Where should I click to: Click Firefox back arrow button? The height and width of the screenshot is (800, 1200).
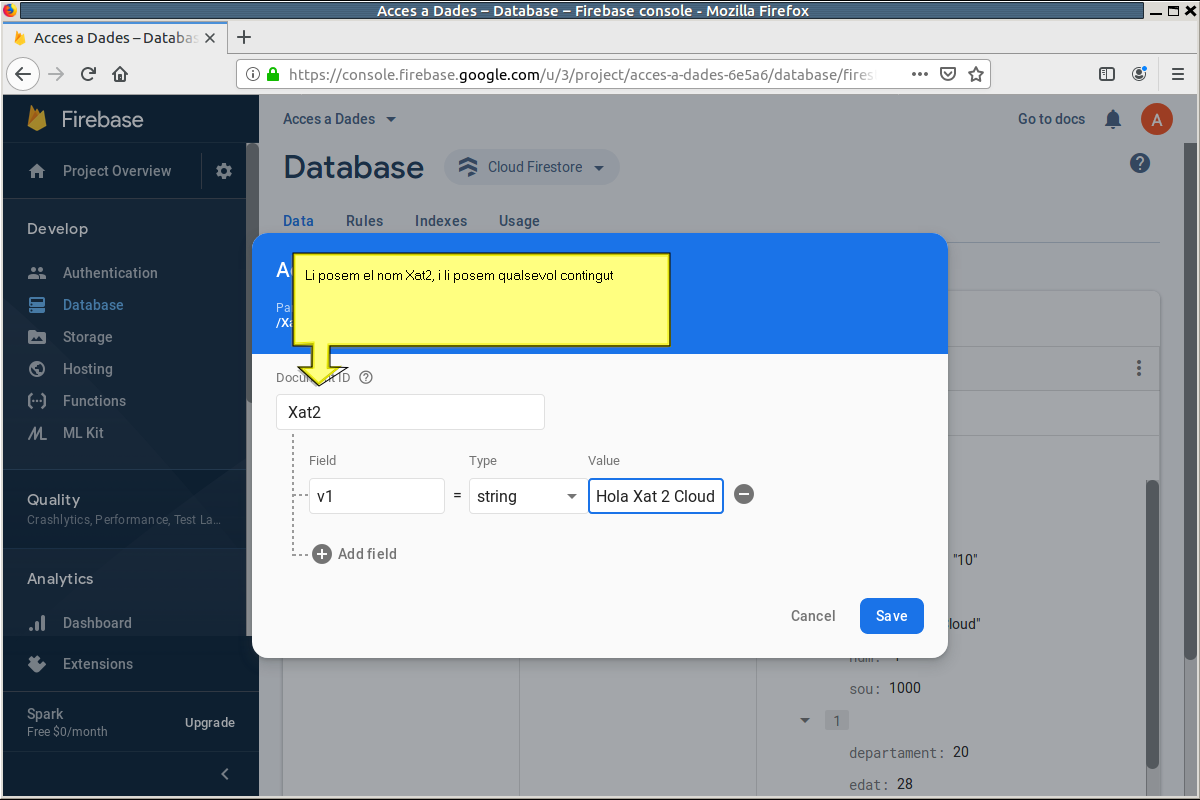click(x=24, y=74)
